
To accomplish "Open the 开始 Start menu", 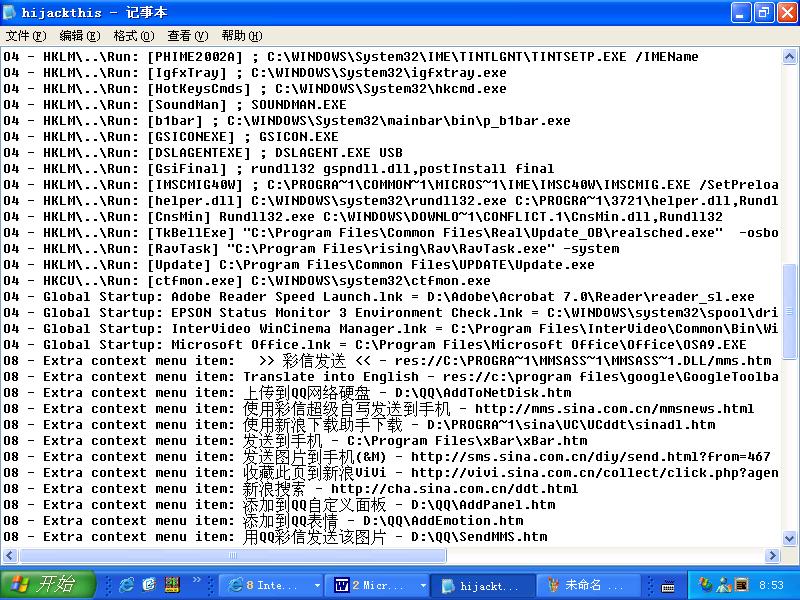I will pyautogui.click(x=48, y=584).
